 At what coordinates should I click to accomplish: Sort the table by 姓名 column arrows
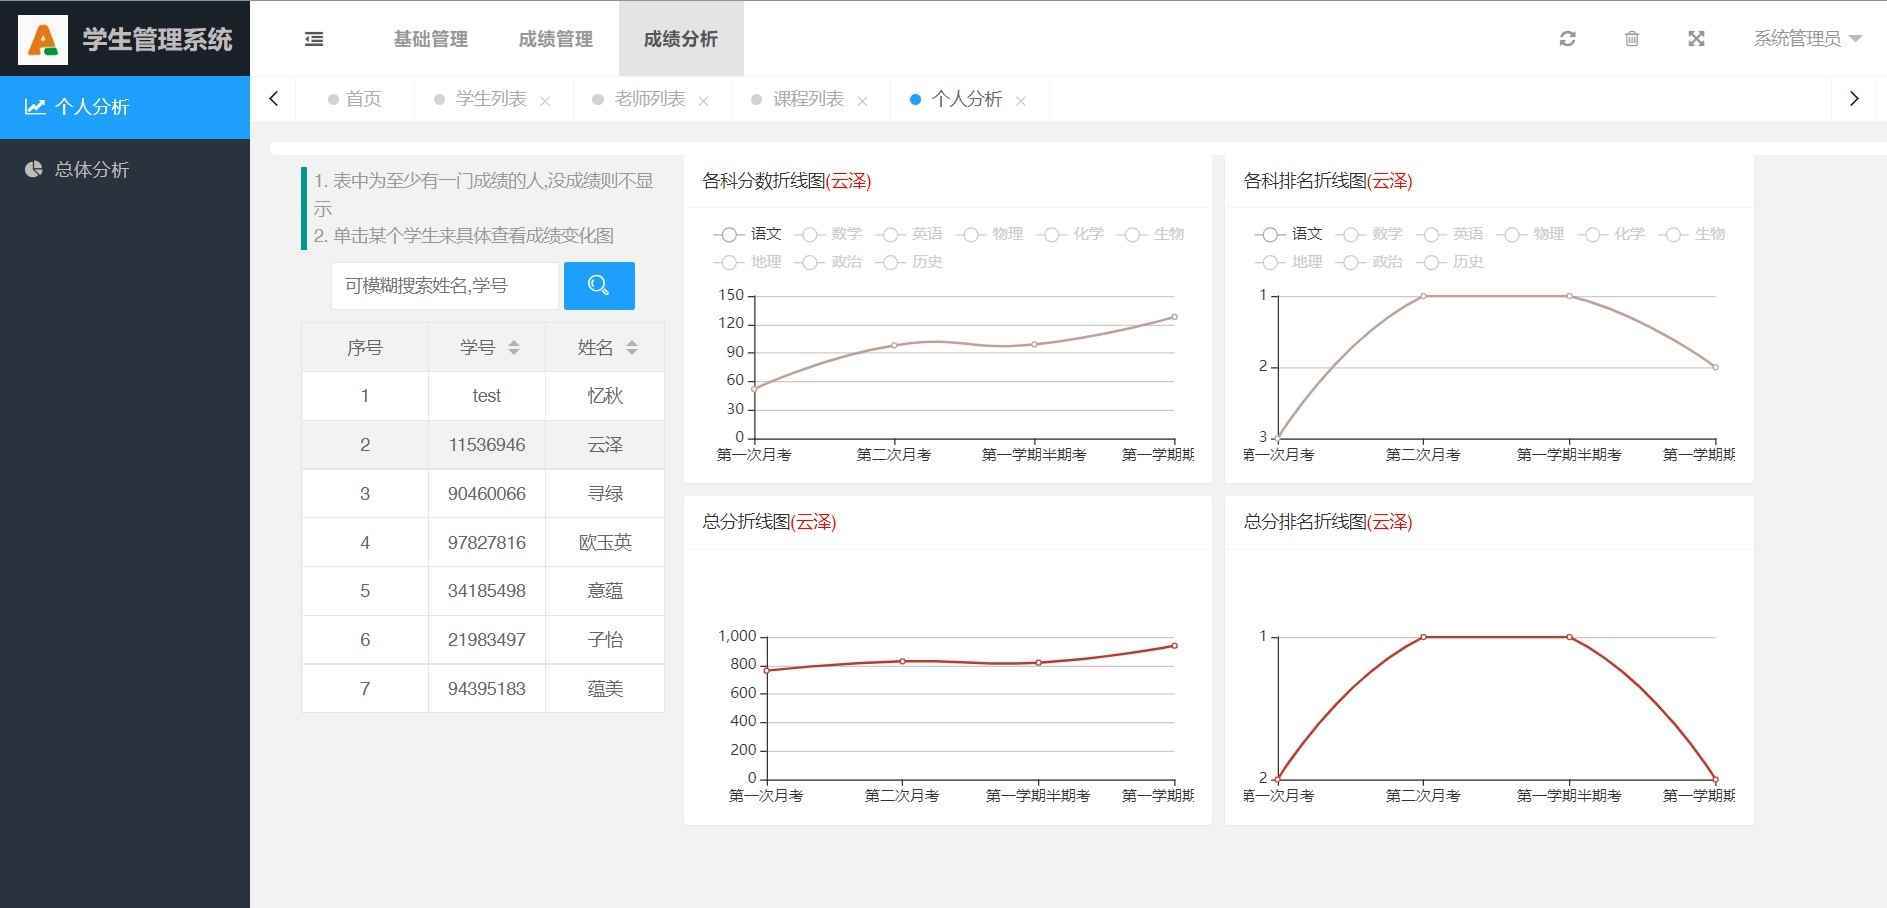(x=632, y=348)
